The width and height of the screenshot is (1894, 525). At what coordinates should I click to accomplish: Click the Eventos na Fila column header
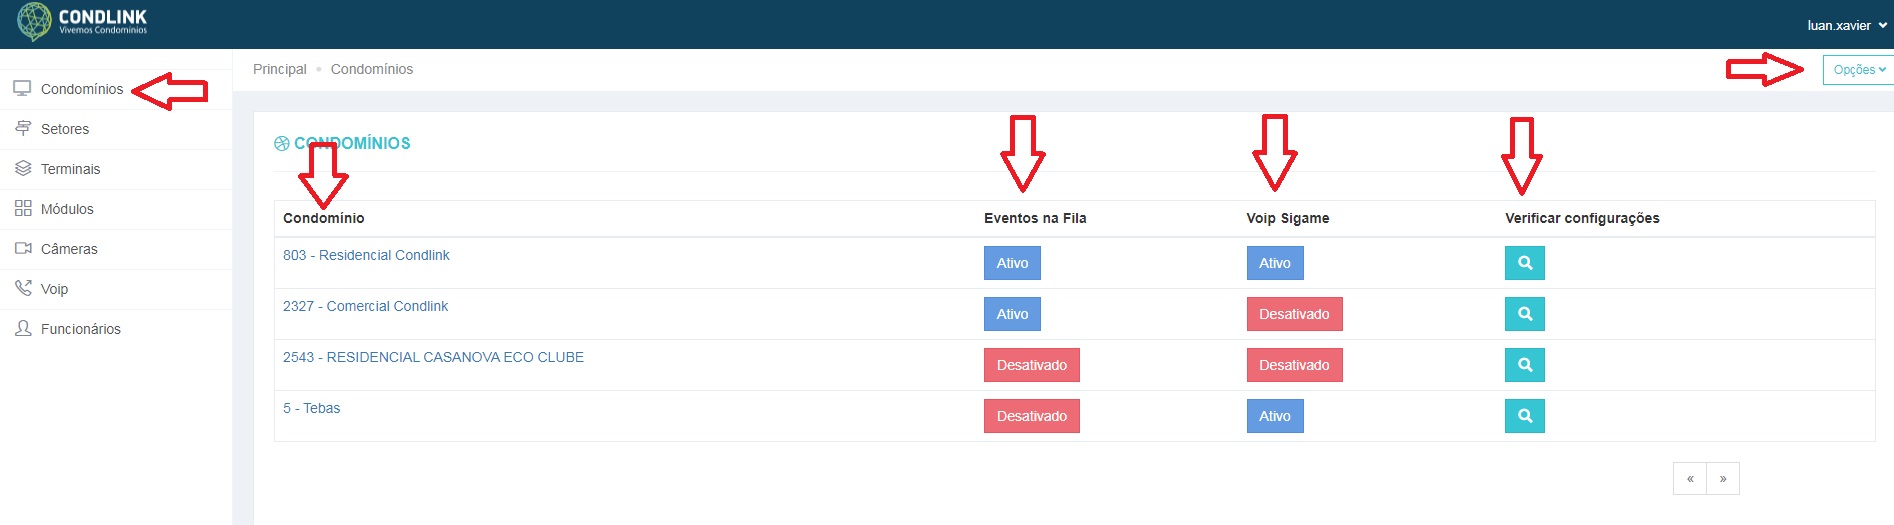[1035, 218]
